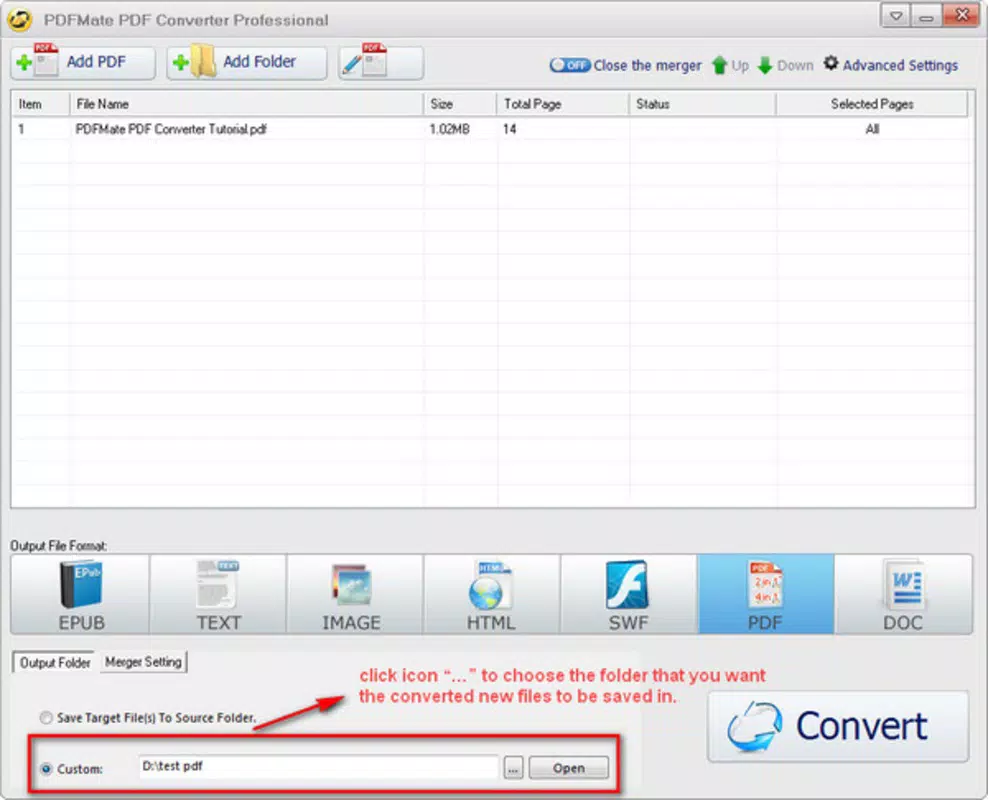Minimize the PDFMate window

point(926,16)
